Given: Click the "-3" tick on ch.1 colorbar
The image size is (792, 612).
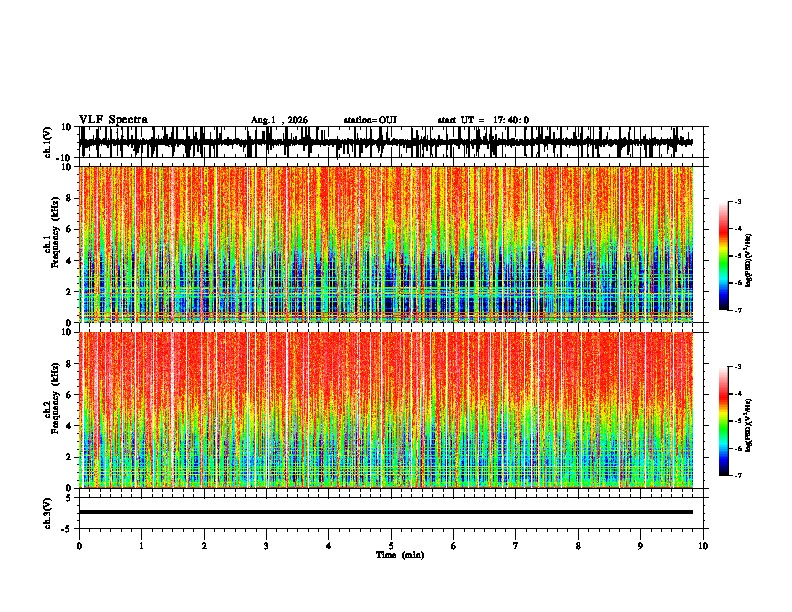Looking at the screenshot, I should click(737, 201).
